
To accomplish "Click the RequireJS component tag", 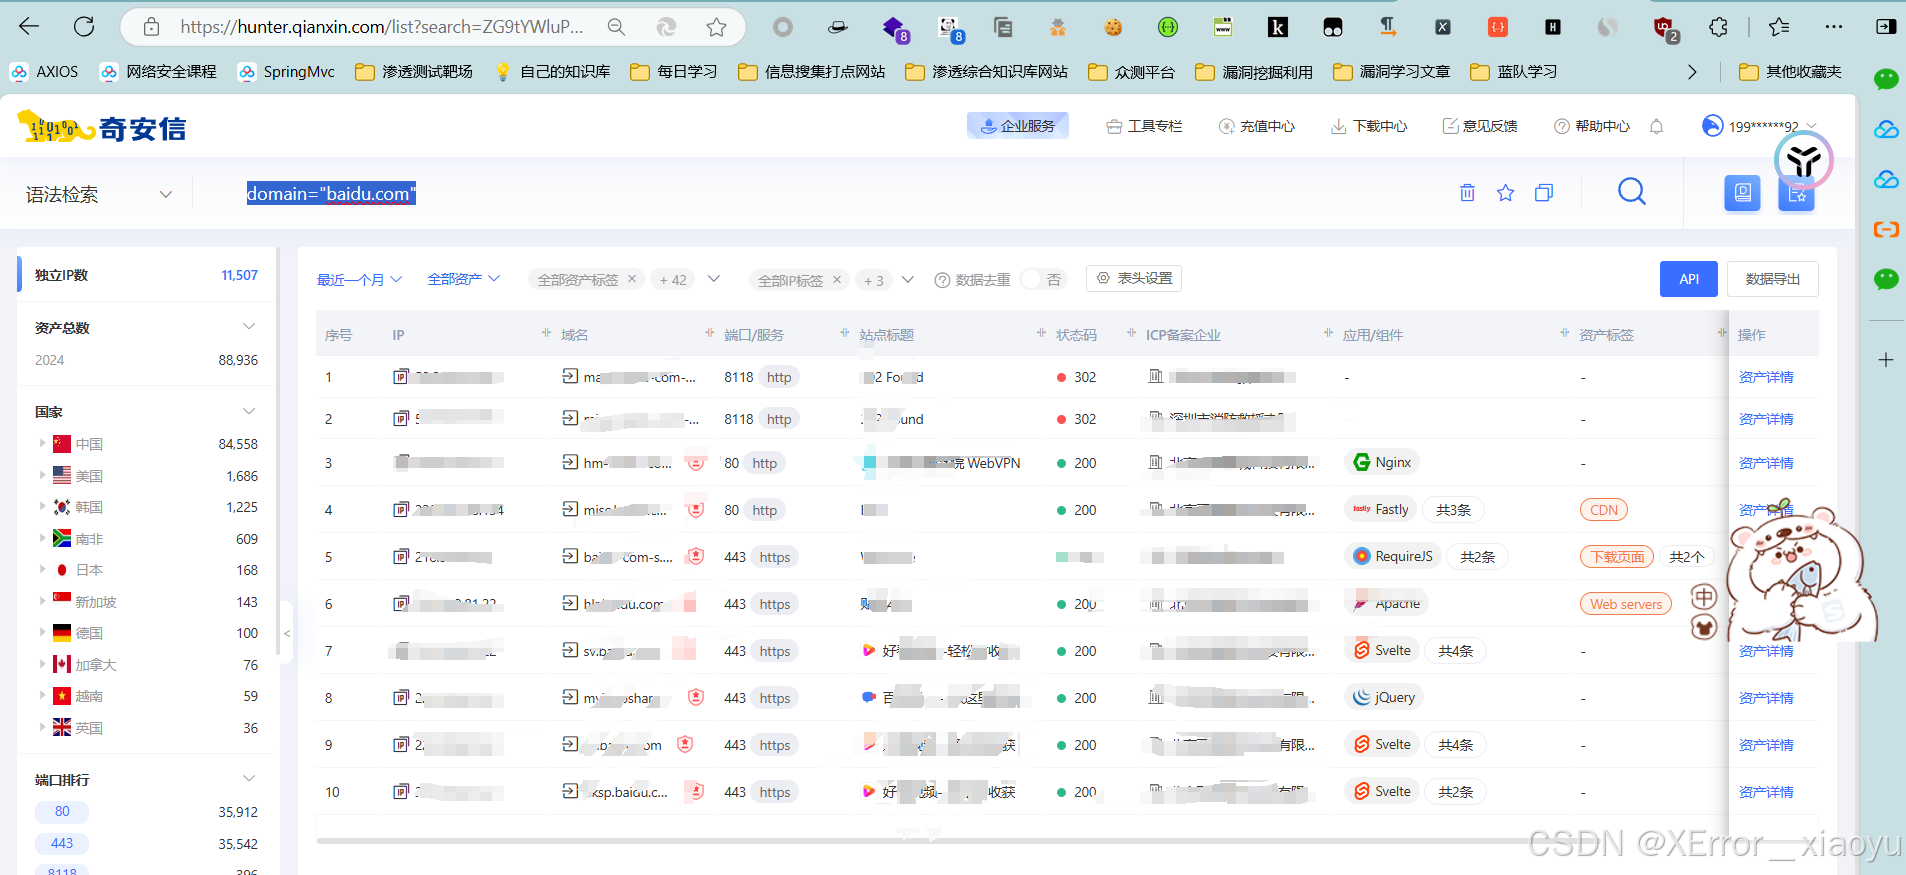I will [1393, 556].
